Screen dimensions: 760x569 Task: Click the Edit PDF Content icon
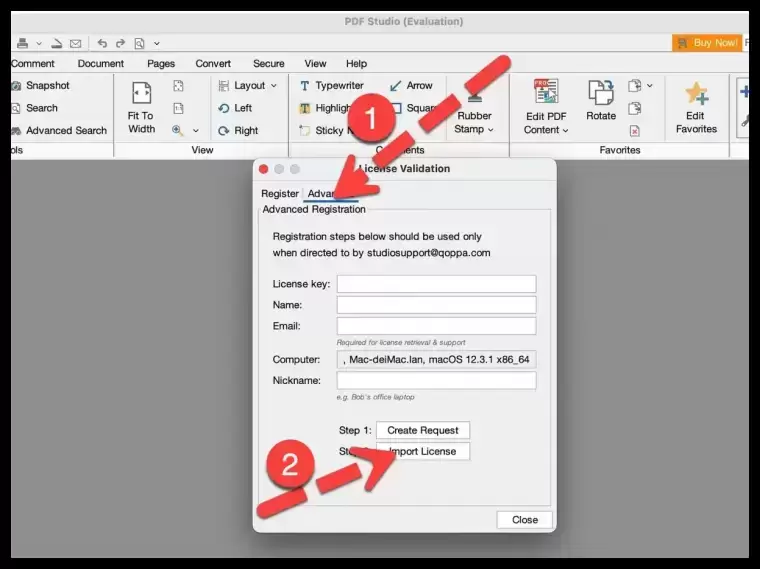[x=546, y=91]
